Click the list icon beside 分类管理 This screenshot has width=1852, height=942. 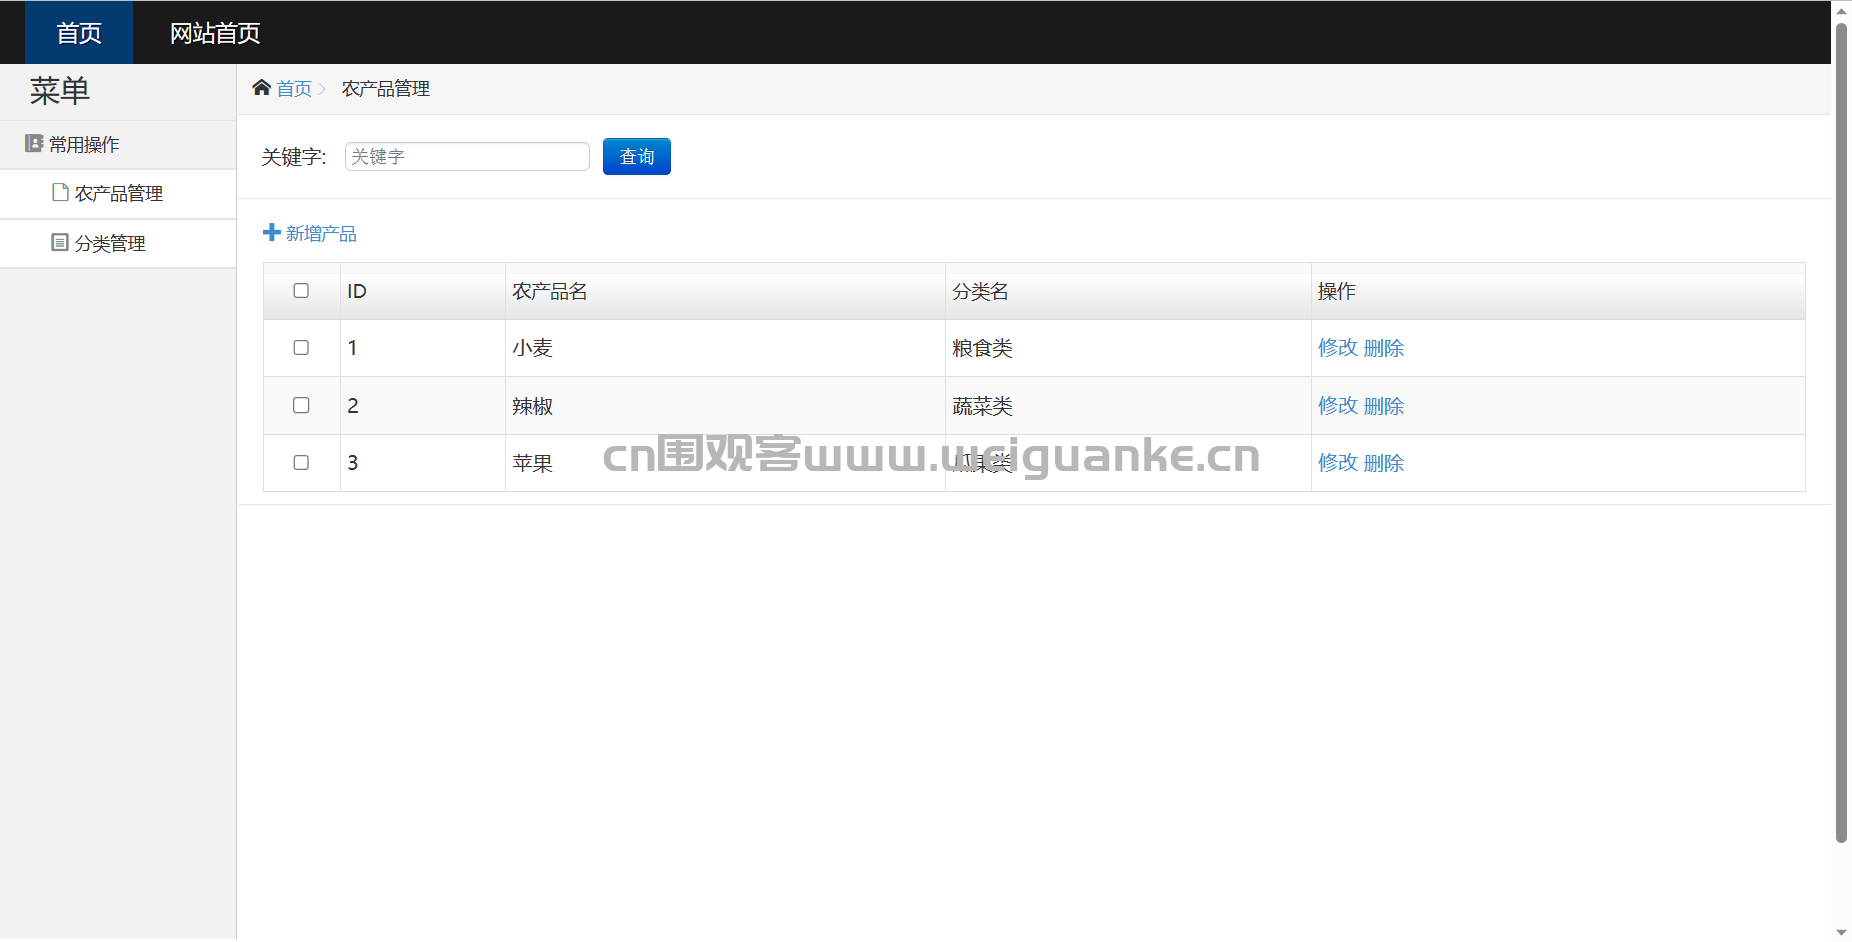[x=60, y=242]
